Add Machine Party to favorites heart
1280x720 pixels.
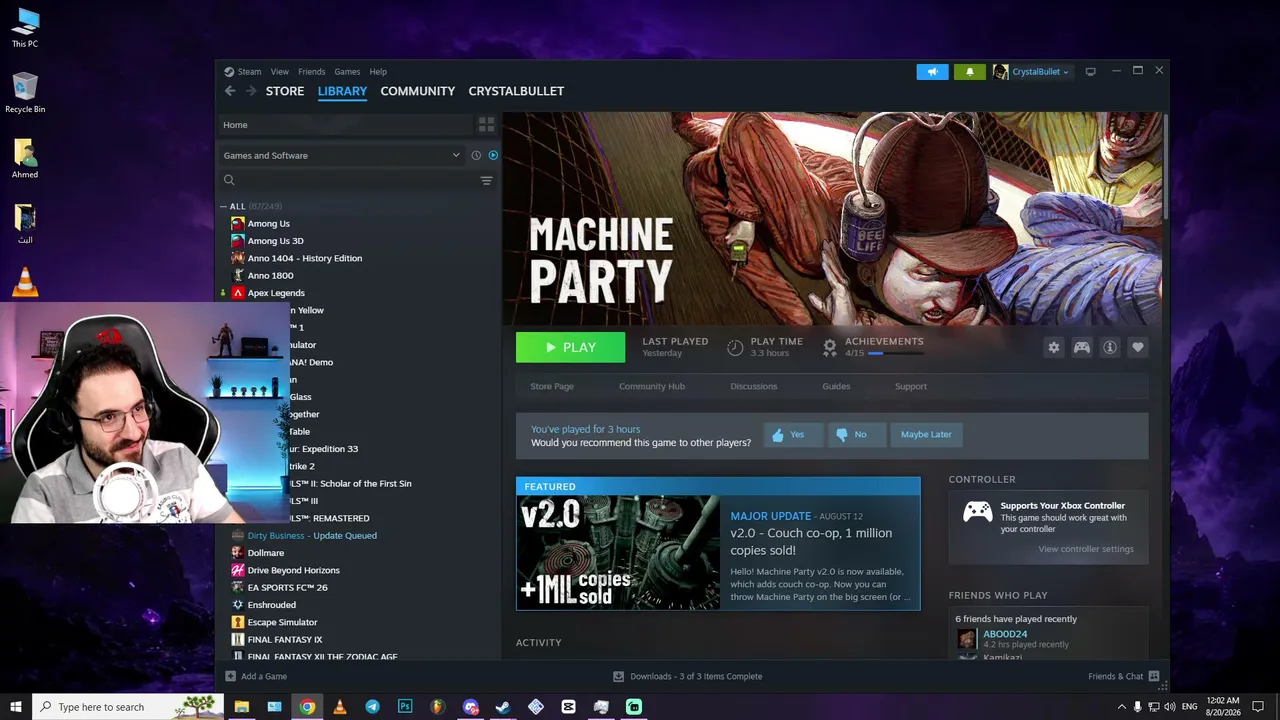coord(1137,347)
